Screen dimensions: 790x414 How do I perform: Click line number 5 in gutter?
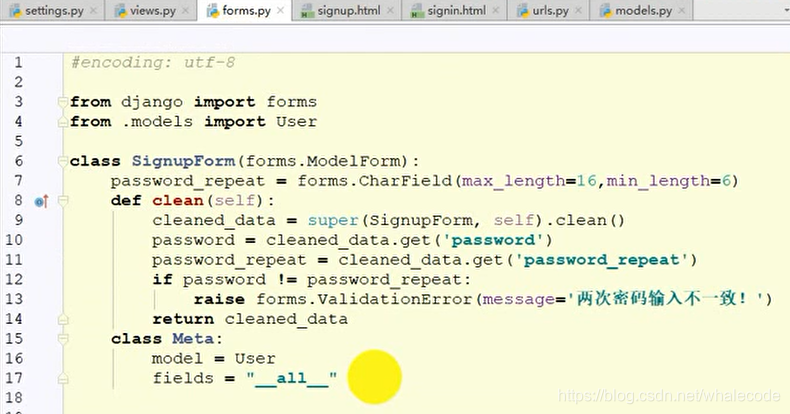pos(19,142)
